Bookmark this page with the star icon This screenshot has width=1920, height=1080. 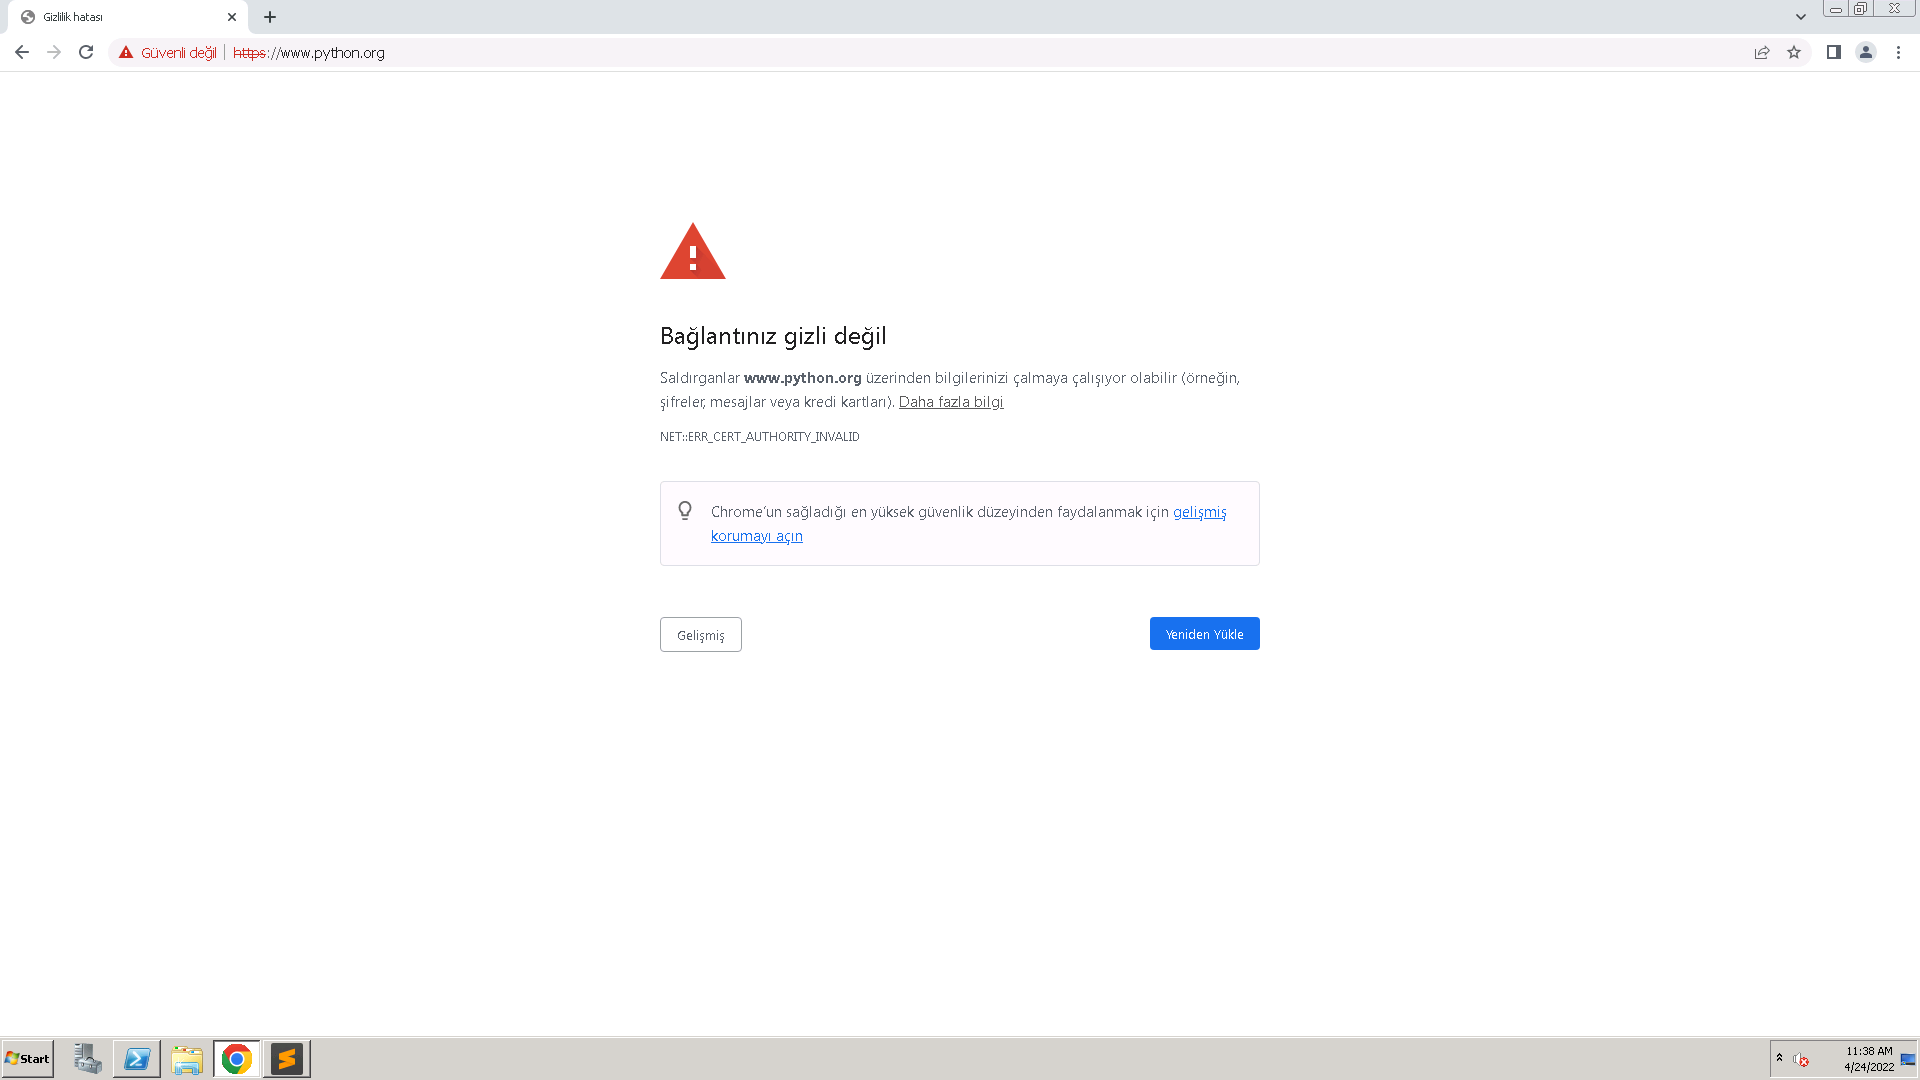pyautogui.click(x=1794, y=53)
